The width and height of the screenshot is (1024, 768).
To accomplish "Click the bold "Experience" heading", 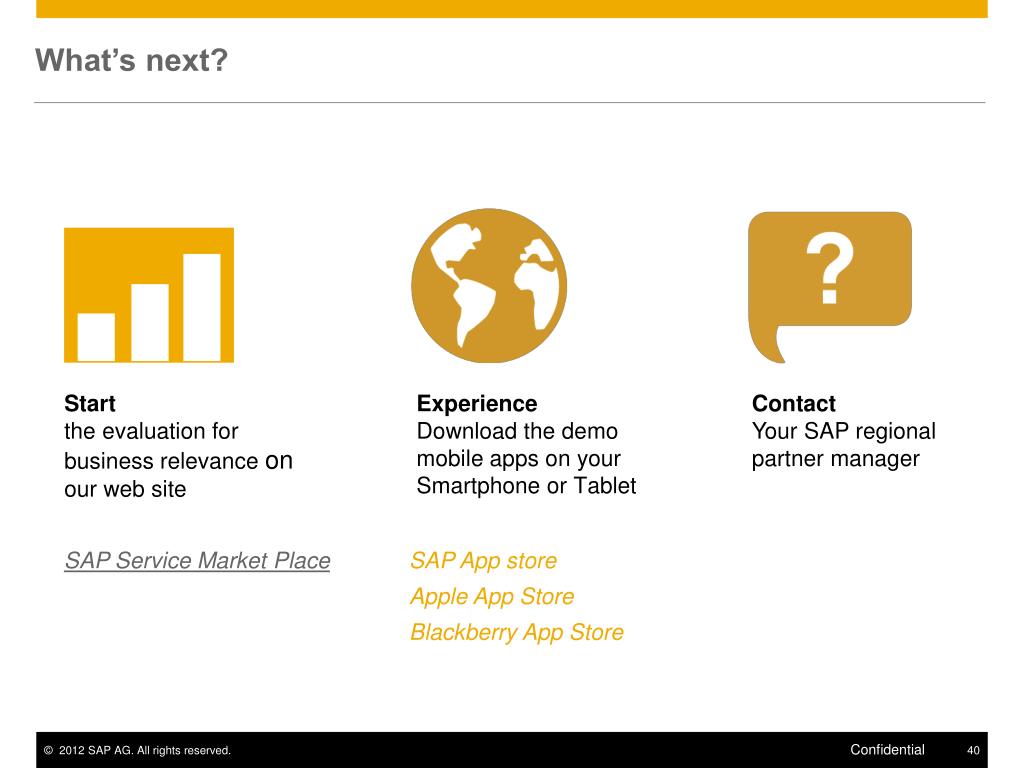I will click(x=477, y=404).
